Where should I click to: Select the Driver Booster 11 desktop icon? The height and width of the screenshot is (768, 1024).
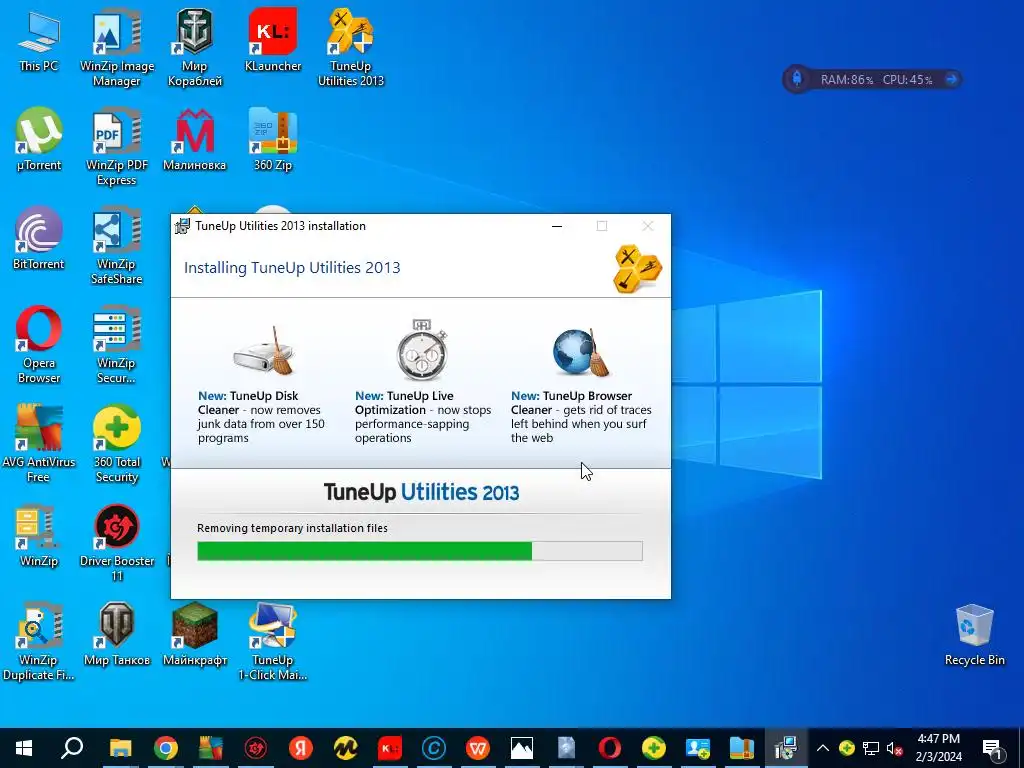(x=117, y=543)
